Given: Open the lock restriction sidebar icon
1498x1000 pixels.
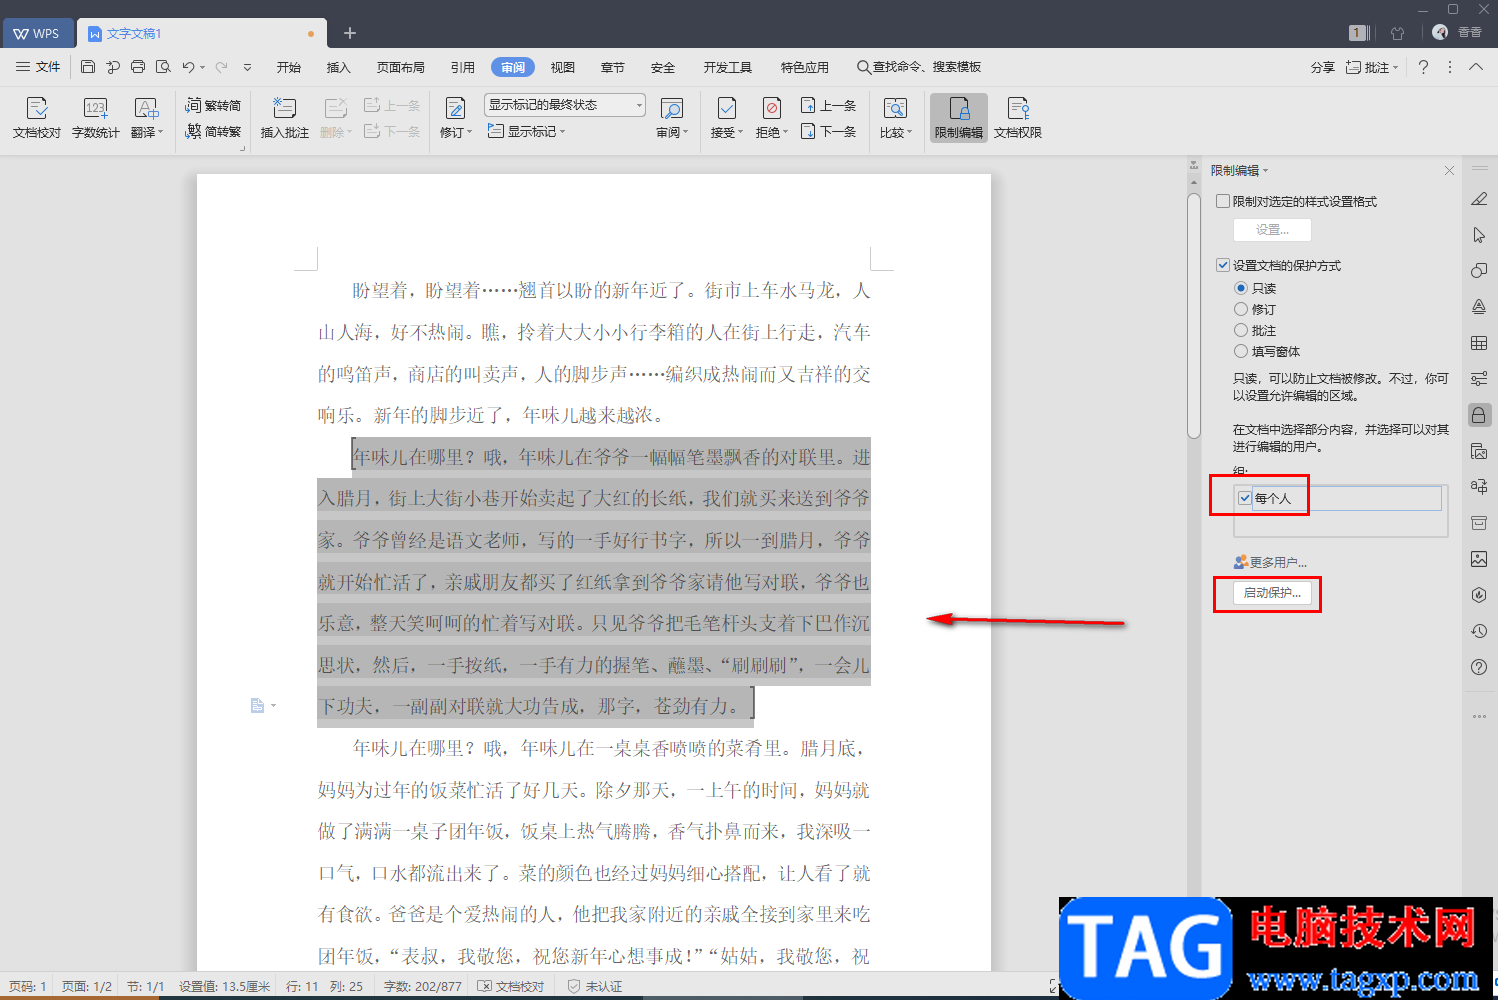Looking at the screenshot, I should [1479, 415].
